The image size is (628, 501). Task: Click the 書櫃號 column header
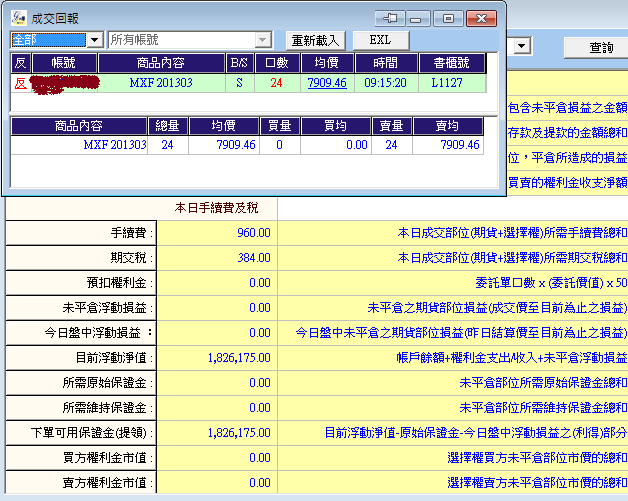coord(451,63)
